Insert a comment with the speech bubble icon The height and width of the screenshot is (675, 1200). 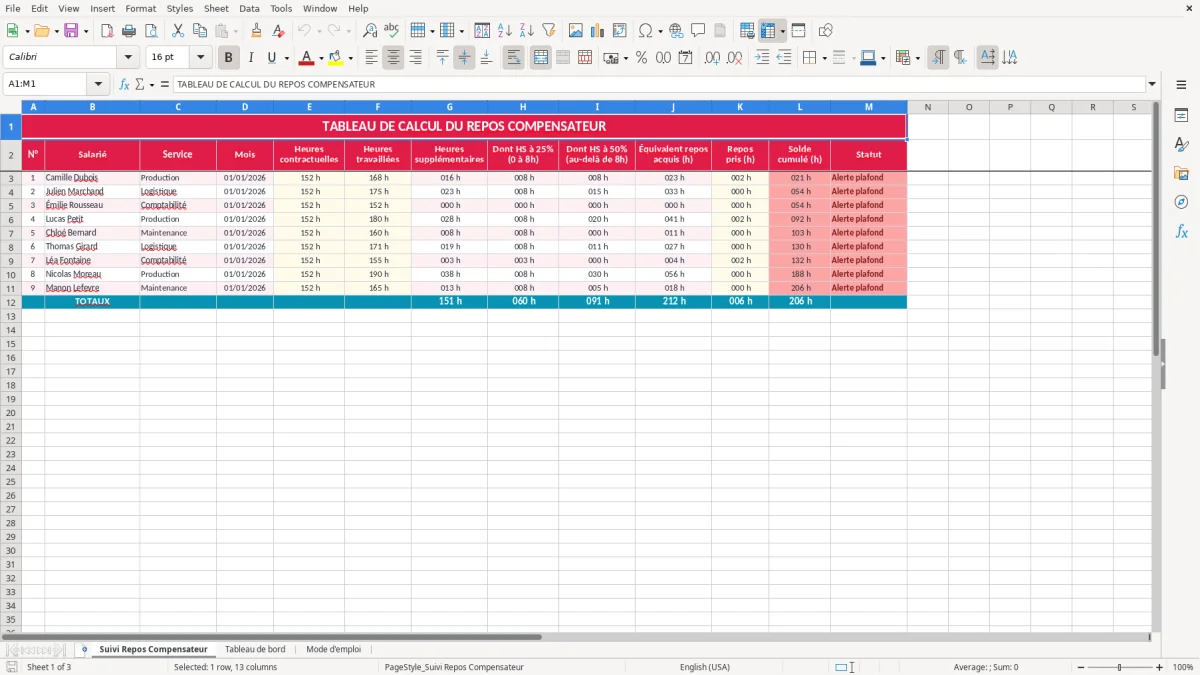(x=698, y=31)
